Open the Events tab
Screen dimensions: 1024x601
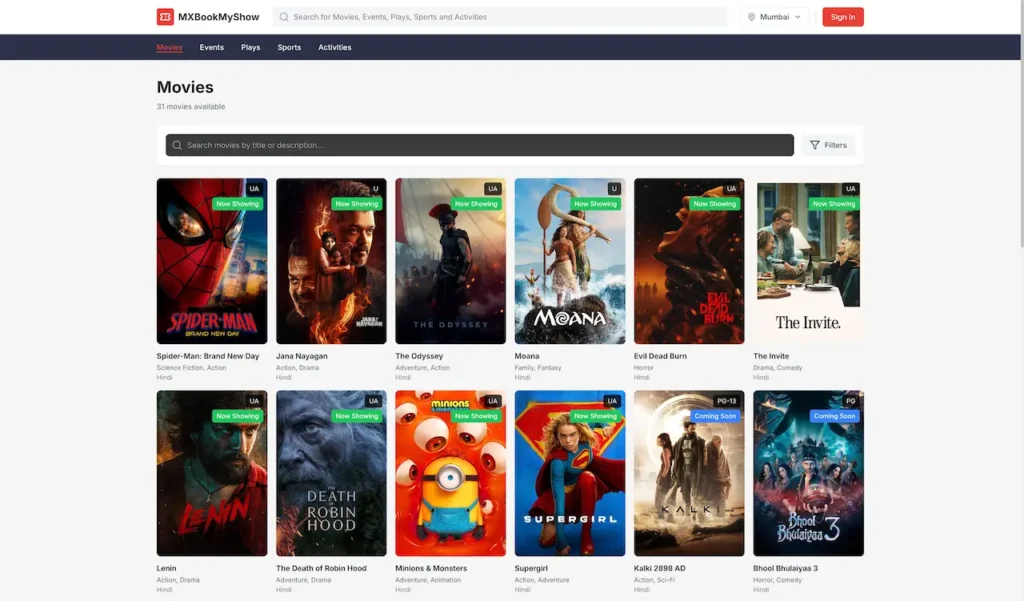212,47
